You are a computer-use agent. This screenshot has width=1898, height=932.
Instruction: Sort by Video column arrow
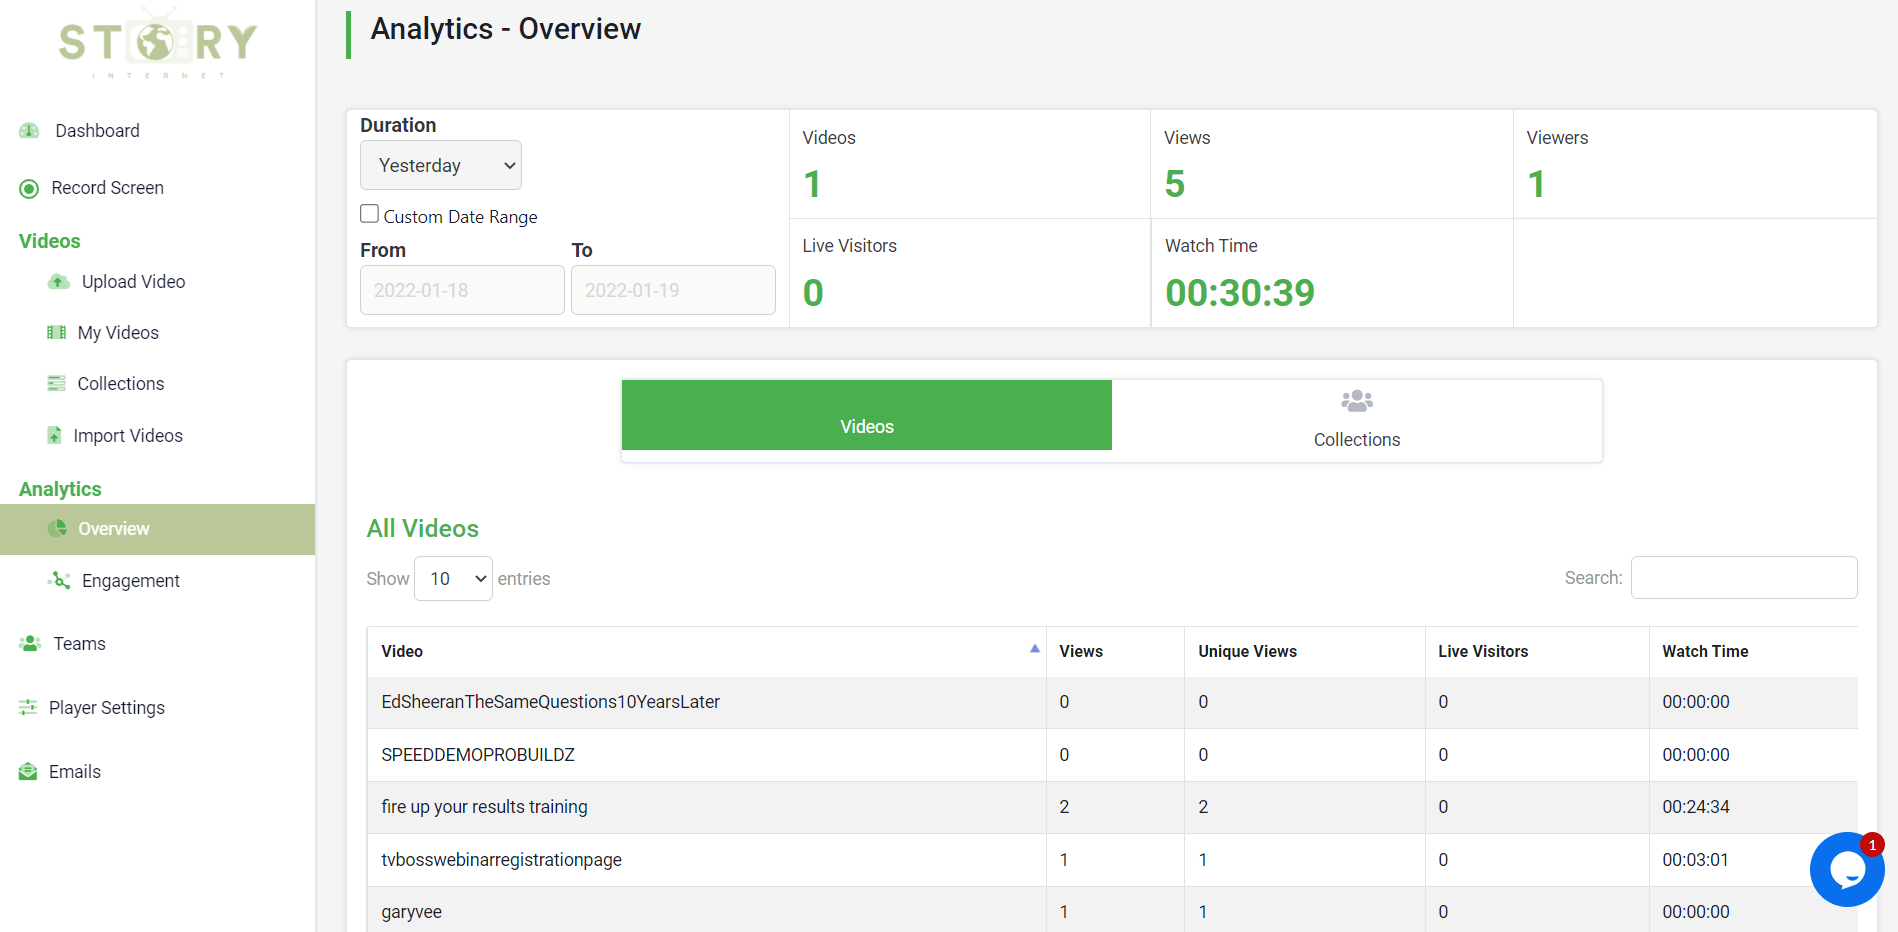1035,649
